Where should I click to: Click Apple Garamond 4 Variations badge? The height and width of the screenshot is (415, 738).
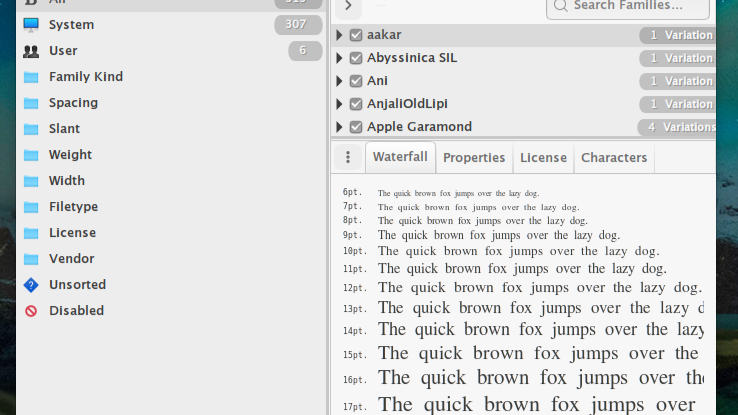coord(676,128)
